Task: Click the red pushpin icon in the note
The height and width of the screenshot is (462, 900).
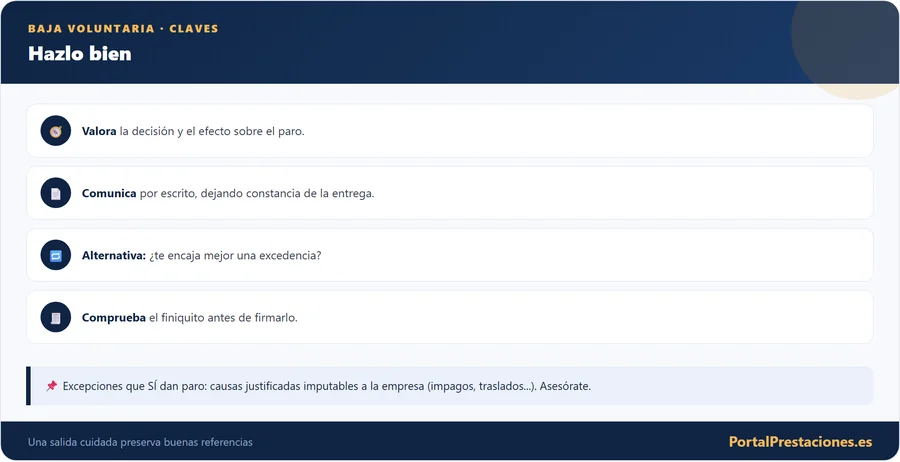Action: tap(52, 386)
